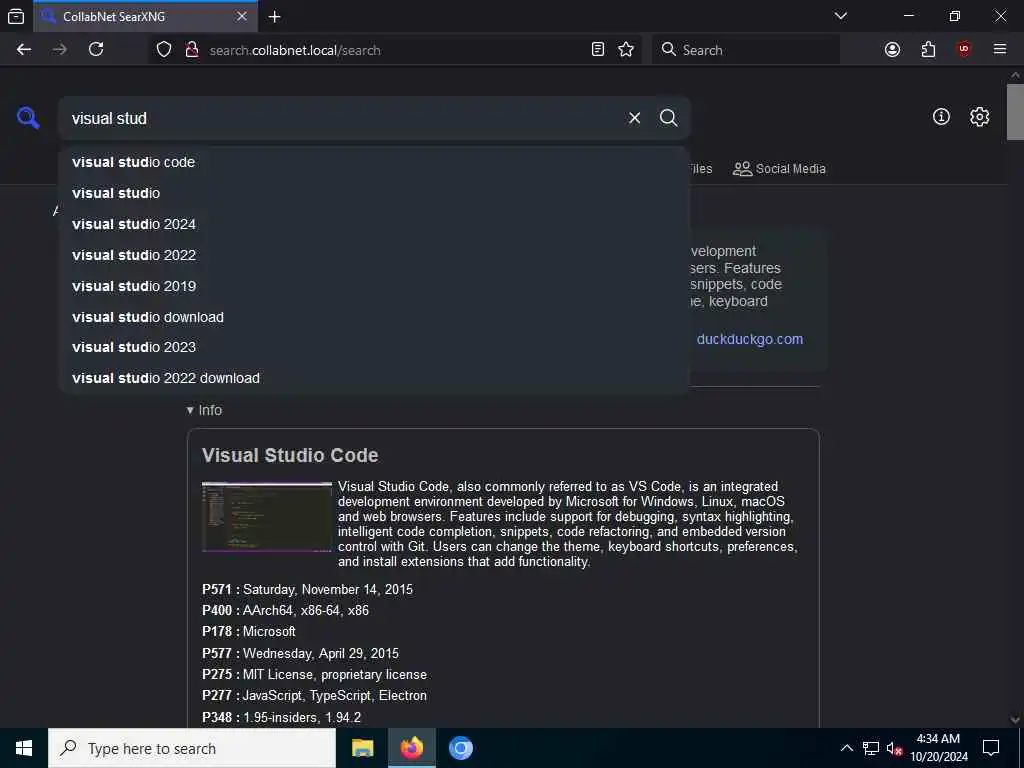Choose suggestion 'visual studio 2023'
The image size is (1024, 768).
click(374, 347)
